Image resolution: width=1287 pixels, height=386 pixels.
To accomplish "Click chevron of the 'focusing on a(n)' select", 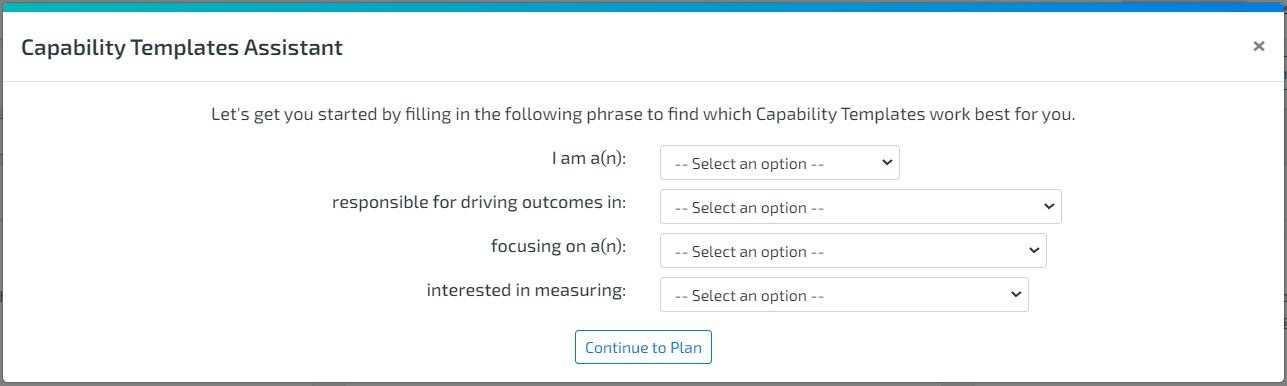I will (x=1033, y=250).
